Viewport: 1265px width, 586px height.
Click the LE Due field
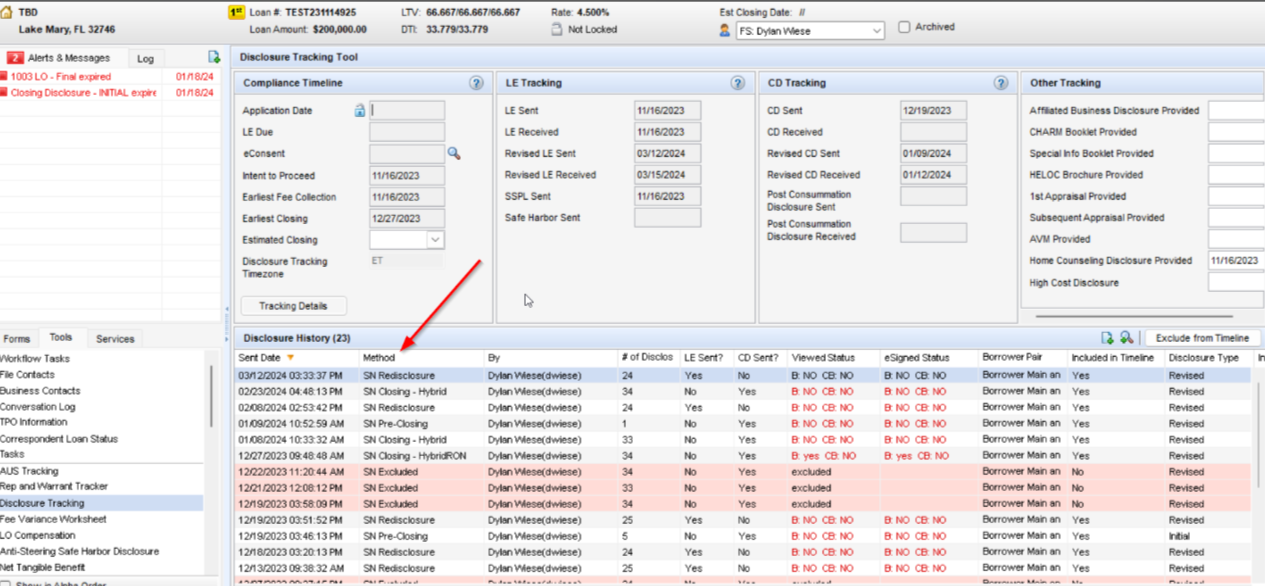[407, 132]
